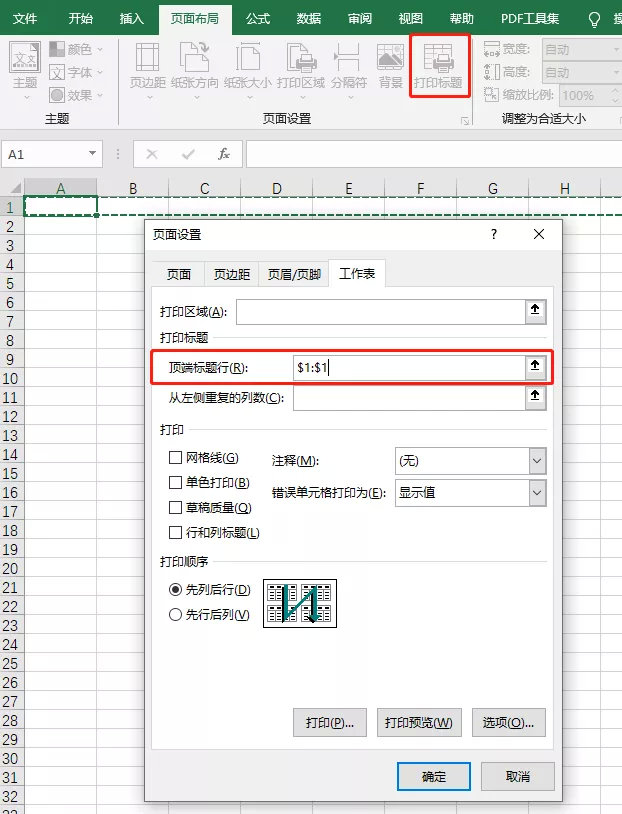
Task: Switch to Formulas (公式) tab
Action: 258,19
